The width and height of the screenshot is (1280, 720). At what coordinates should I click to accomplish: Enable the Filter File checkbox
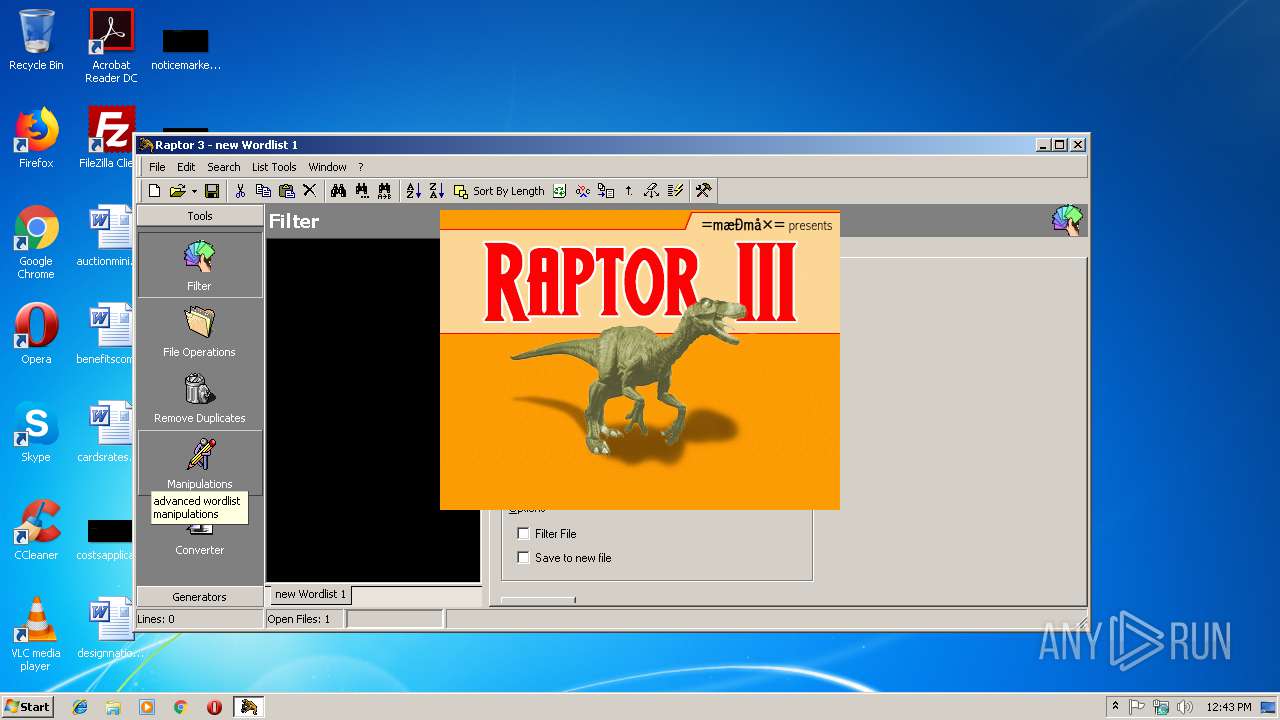[523, 534]
